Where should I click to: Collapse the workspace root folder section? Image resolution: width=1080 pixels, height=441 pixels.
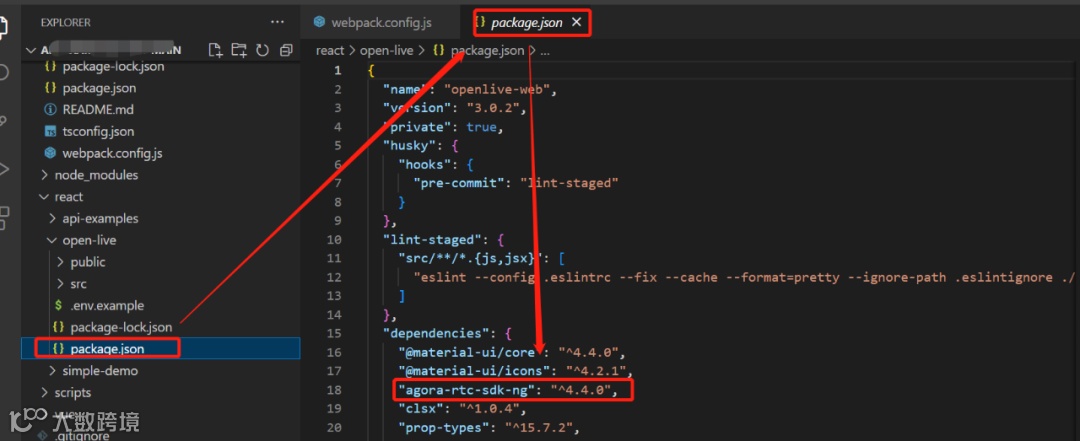pos(30,50)
